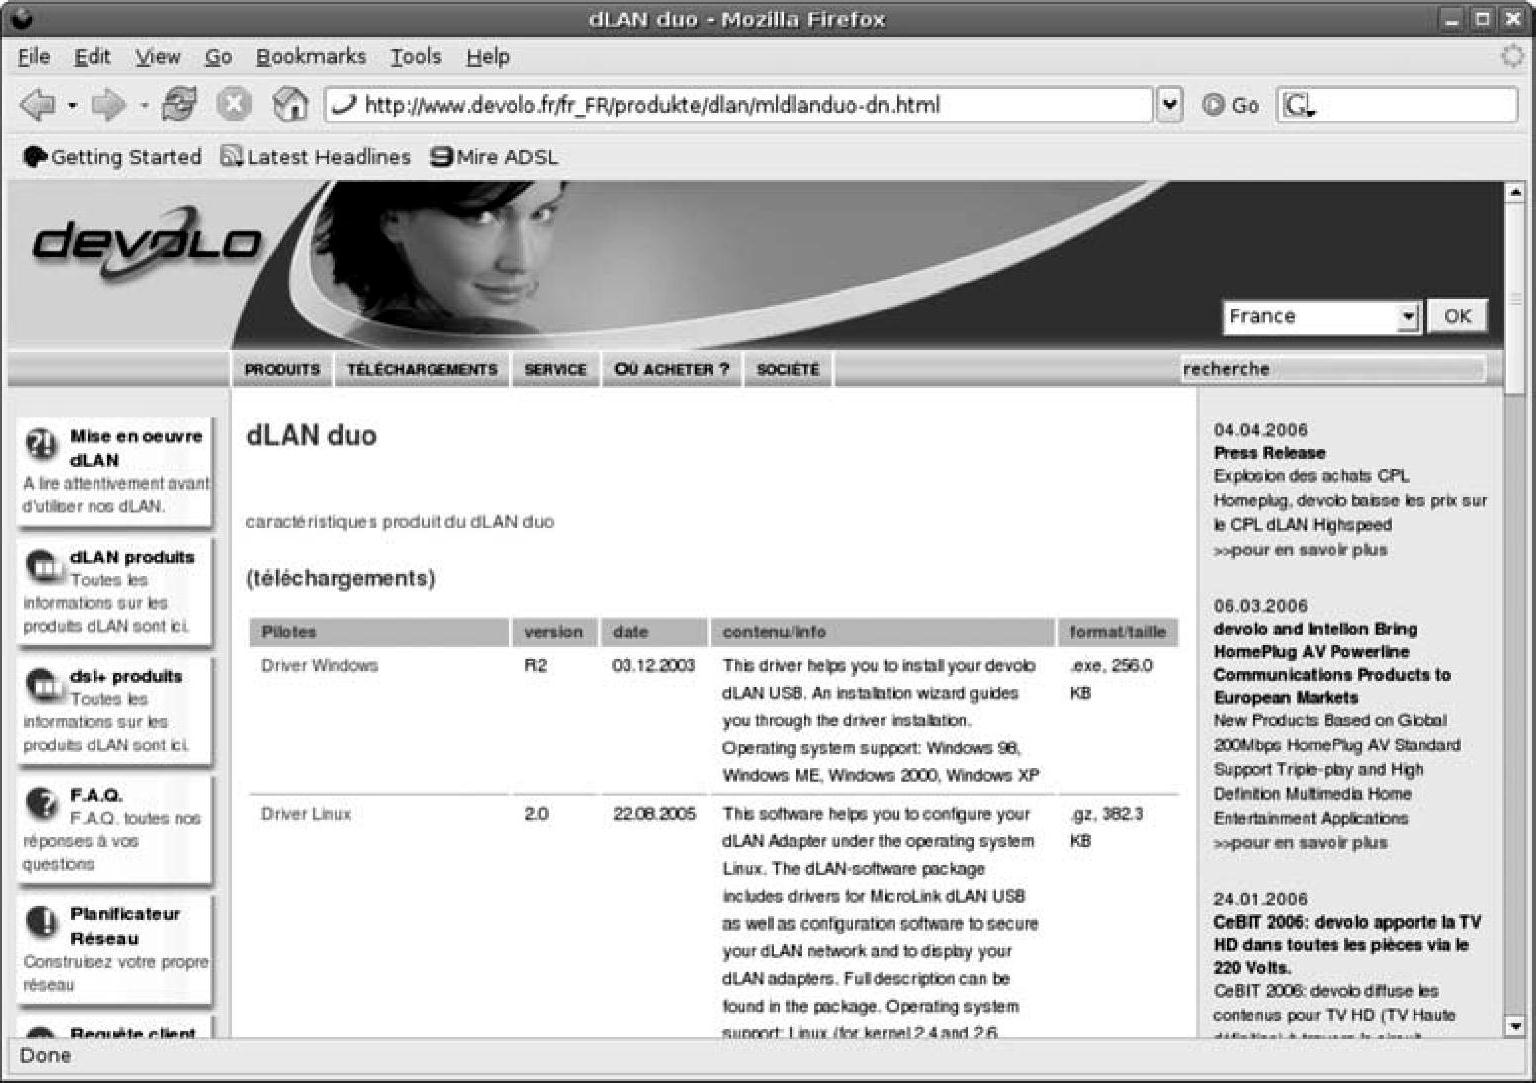Click the recherche search field

pyautogui.click(x=1332, y=369)
